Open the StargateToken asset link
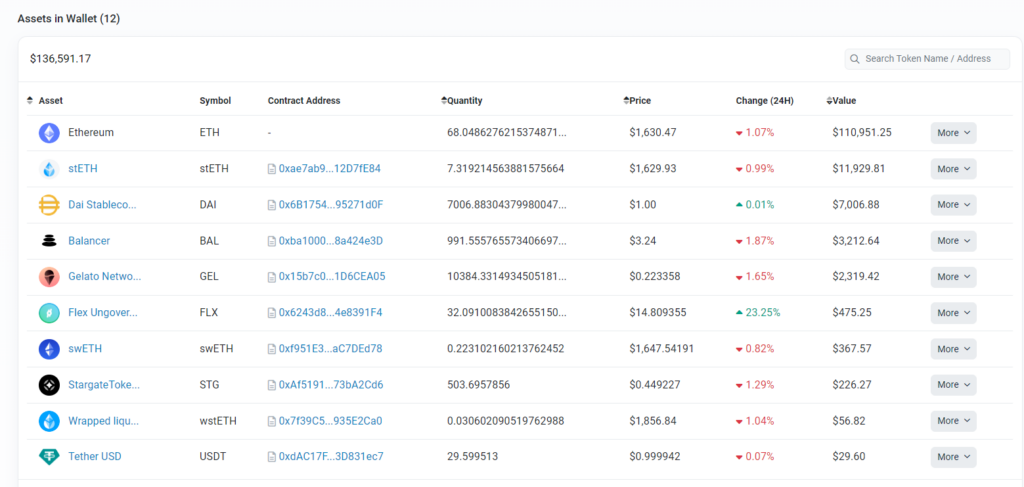The width and height of the screenshot is (1024, 487). click(x=104, y=385)
